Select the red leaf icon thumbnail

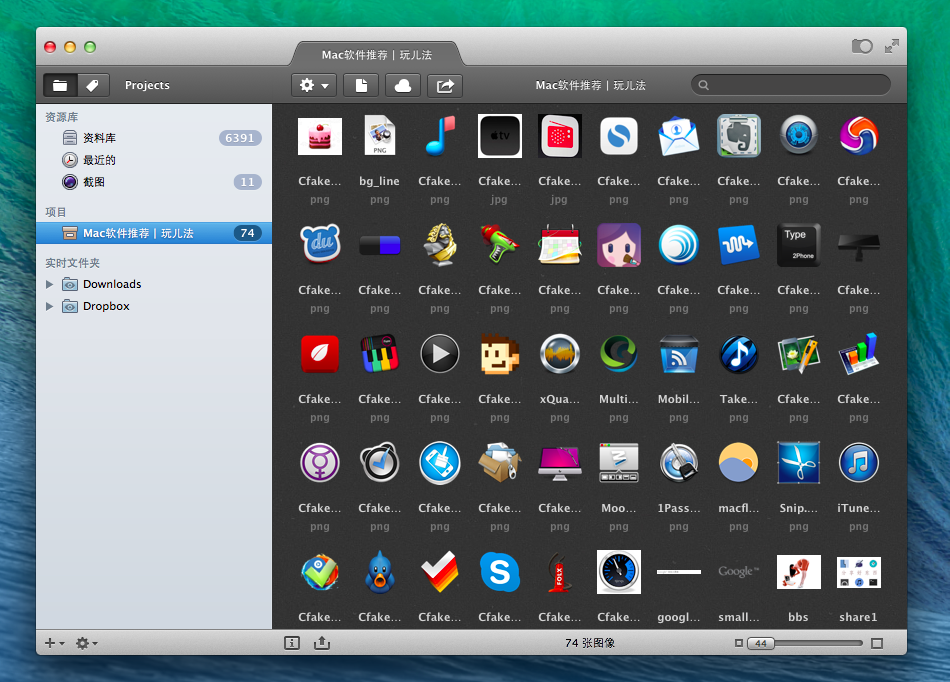coord(320,354)
